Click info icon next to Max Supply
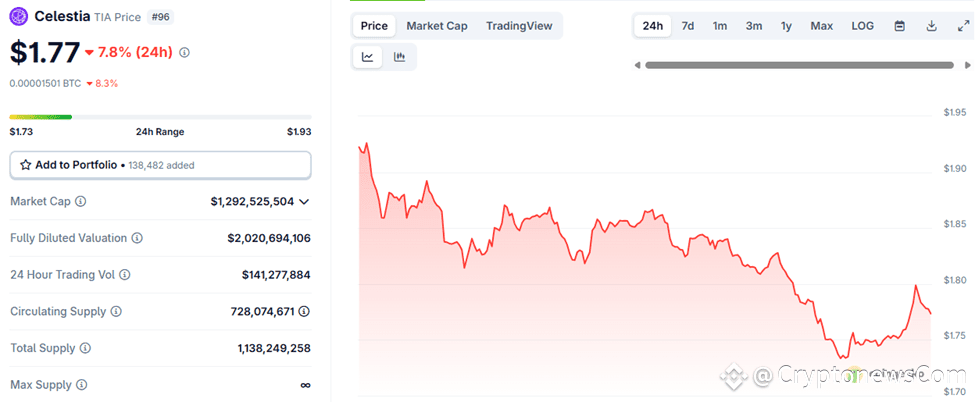 tap(82, 385)
